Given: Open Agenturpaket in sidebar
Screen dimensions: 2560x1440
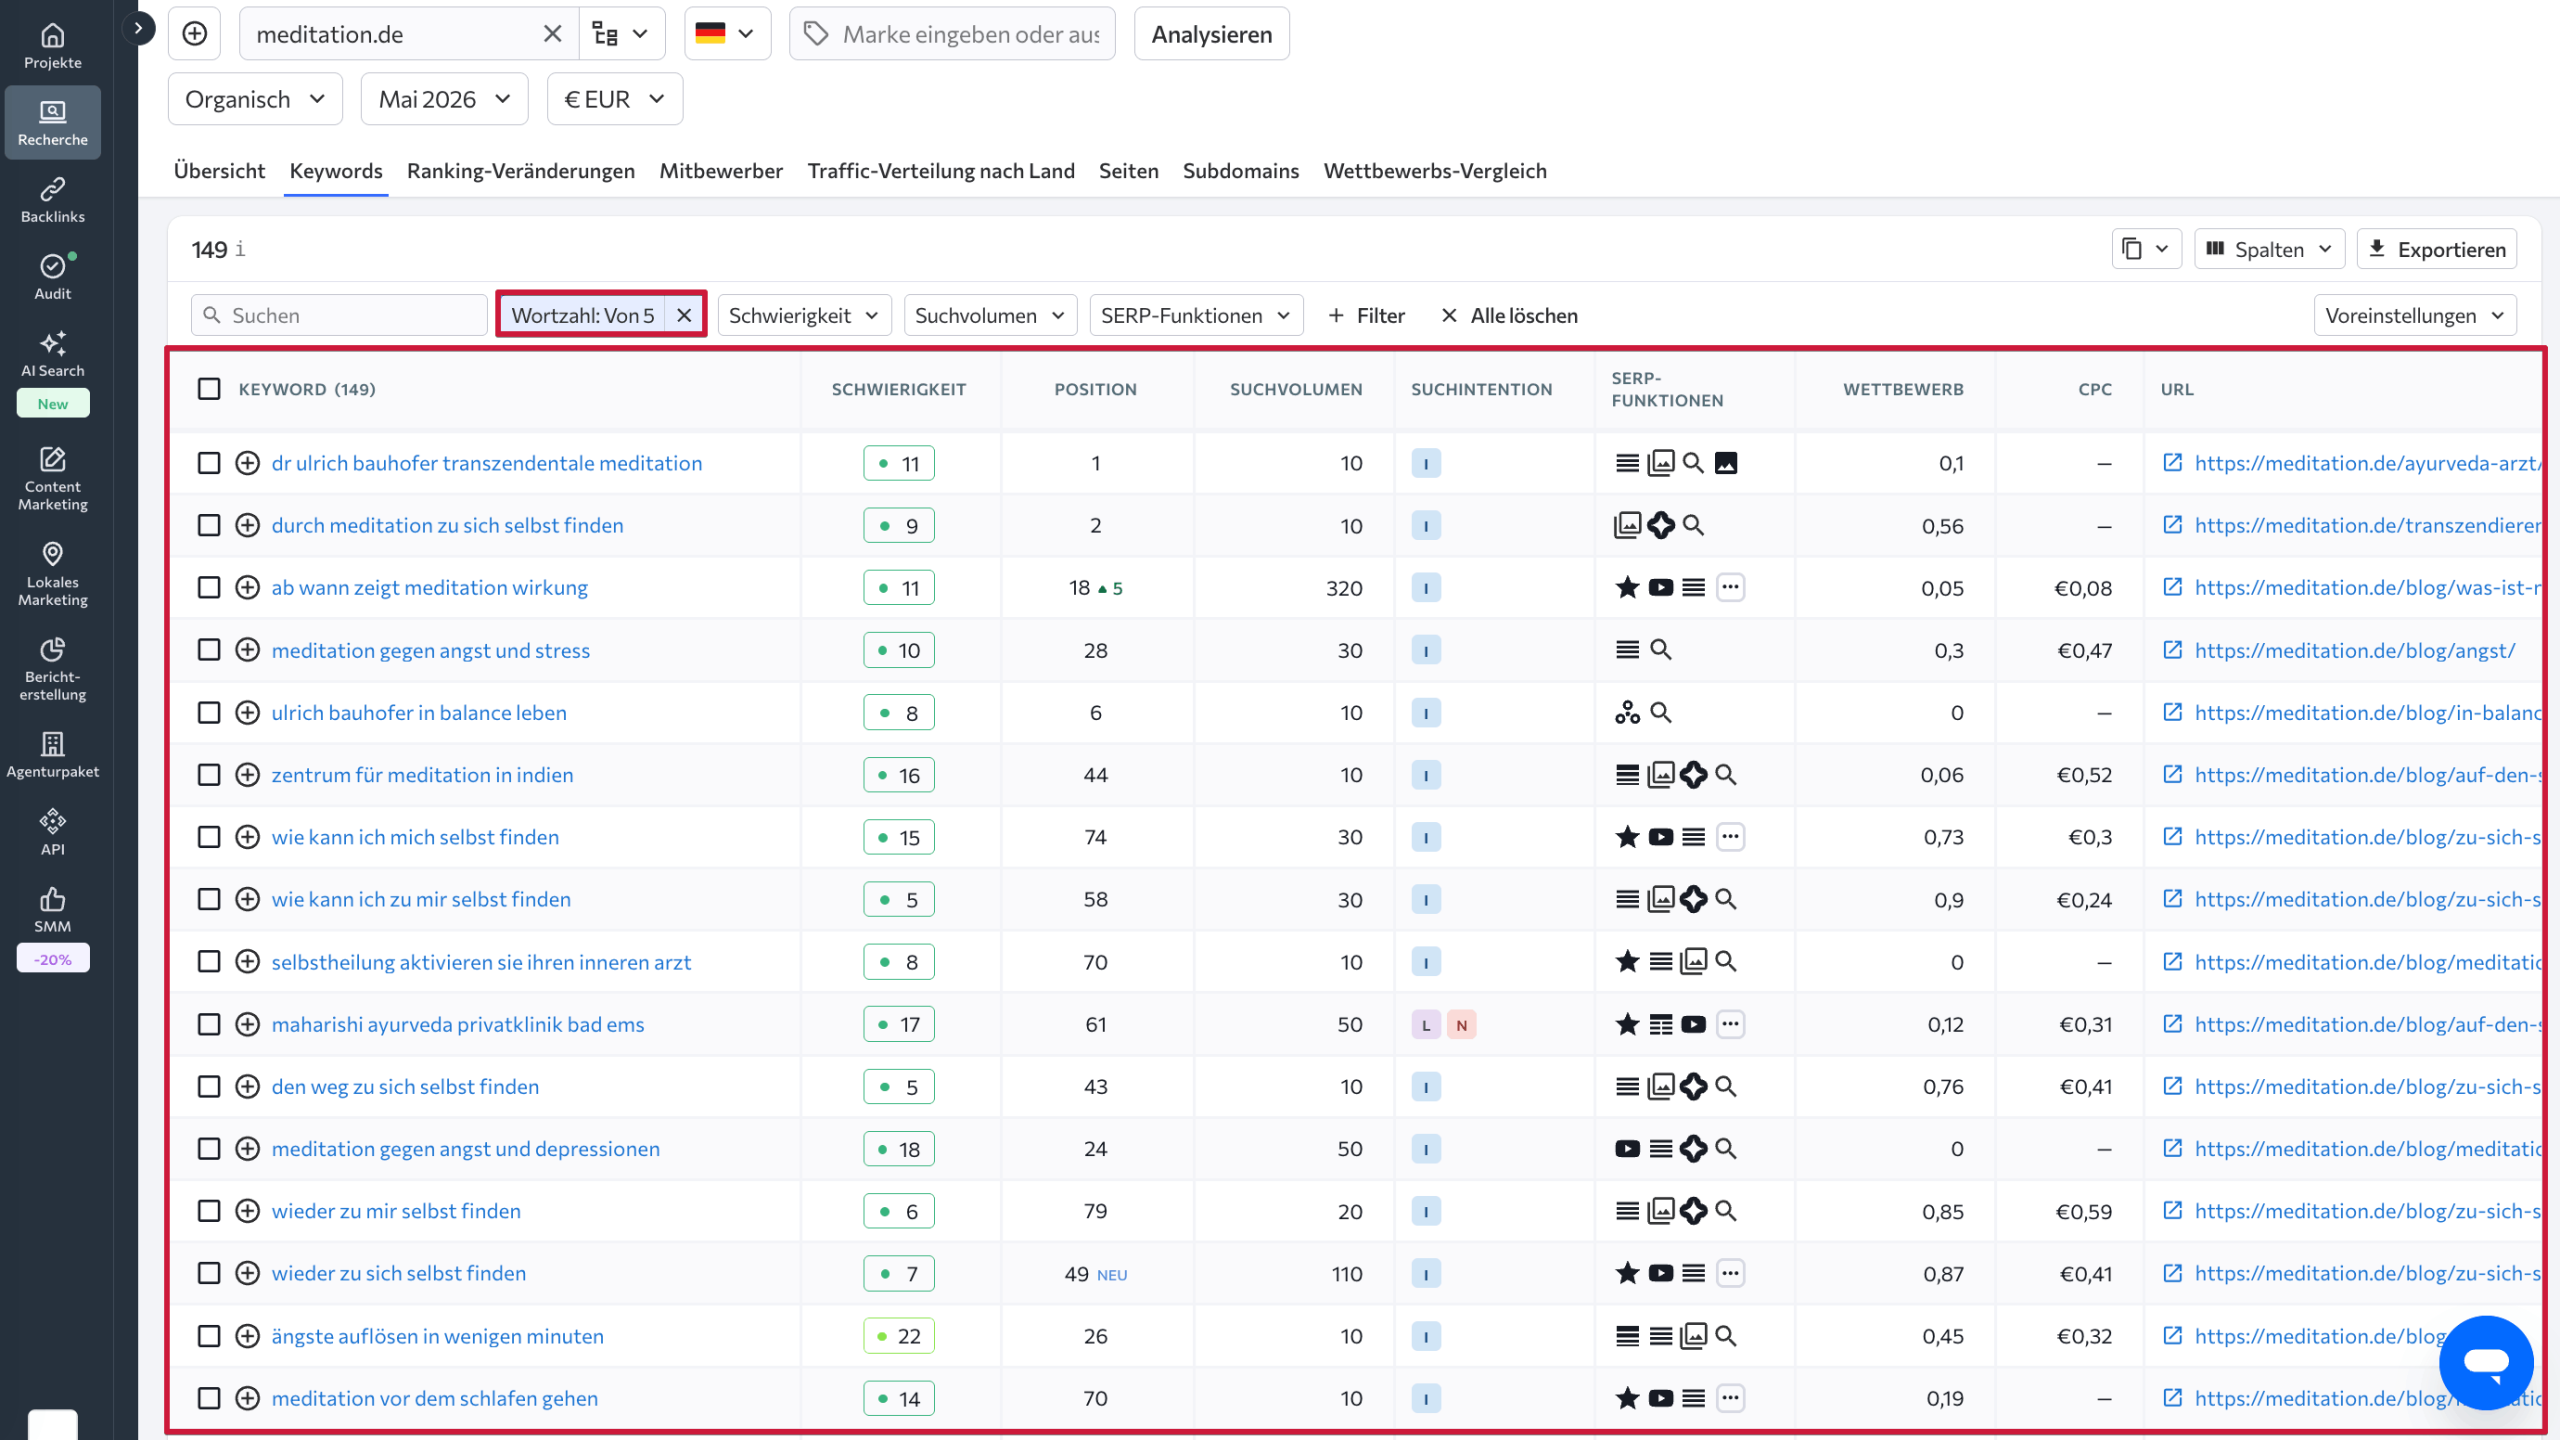Looking at the screenshot, I should click(52, 754).
